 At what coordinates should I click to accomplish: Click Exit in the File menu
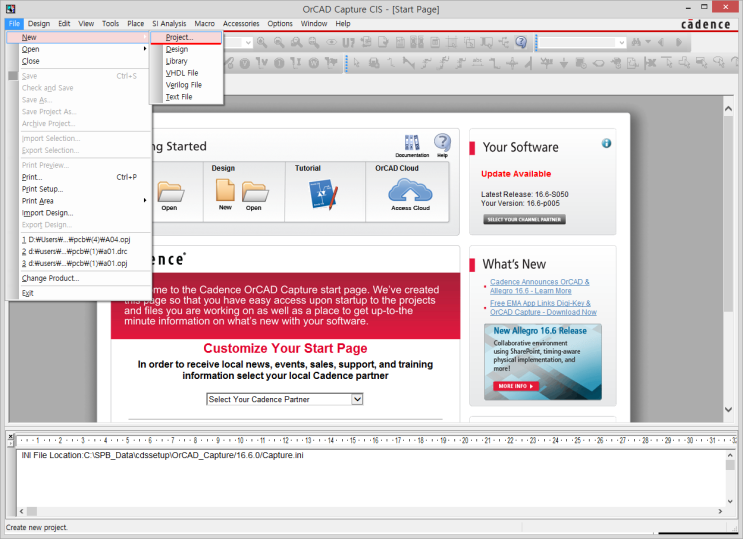point(78,292)
